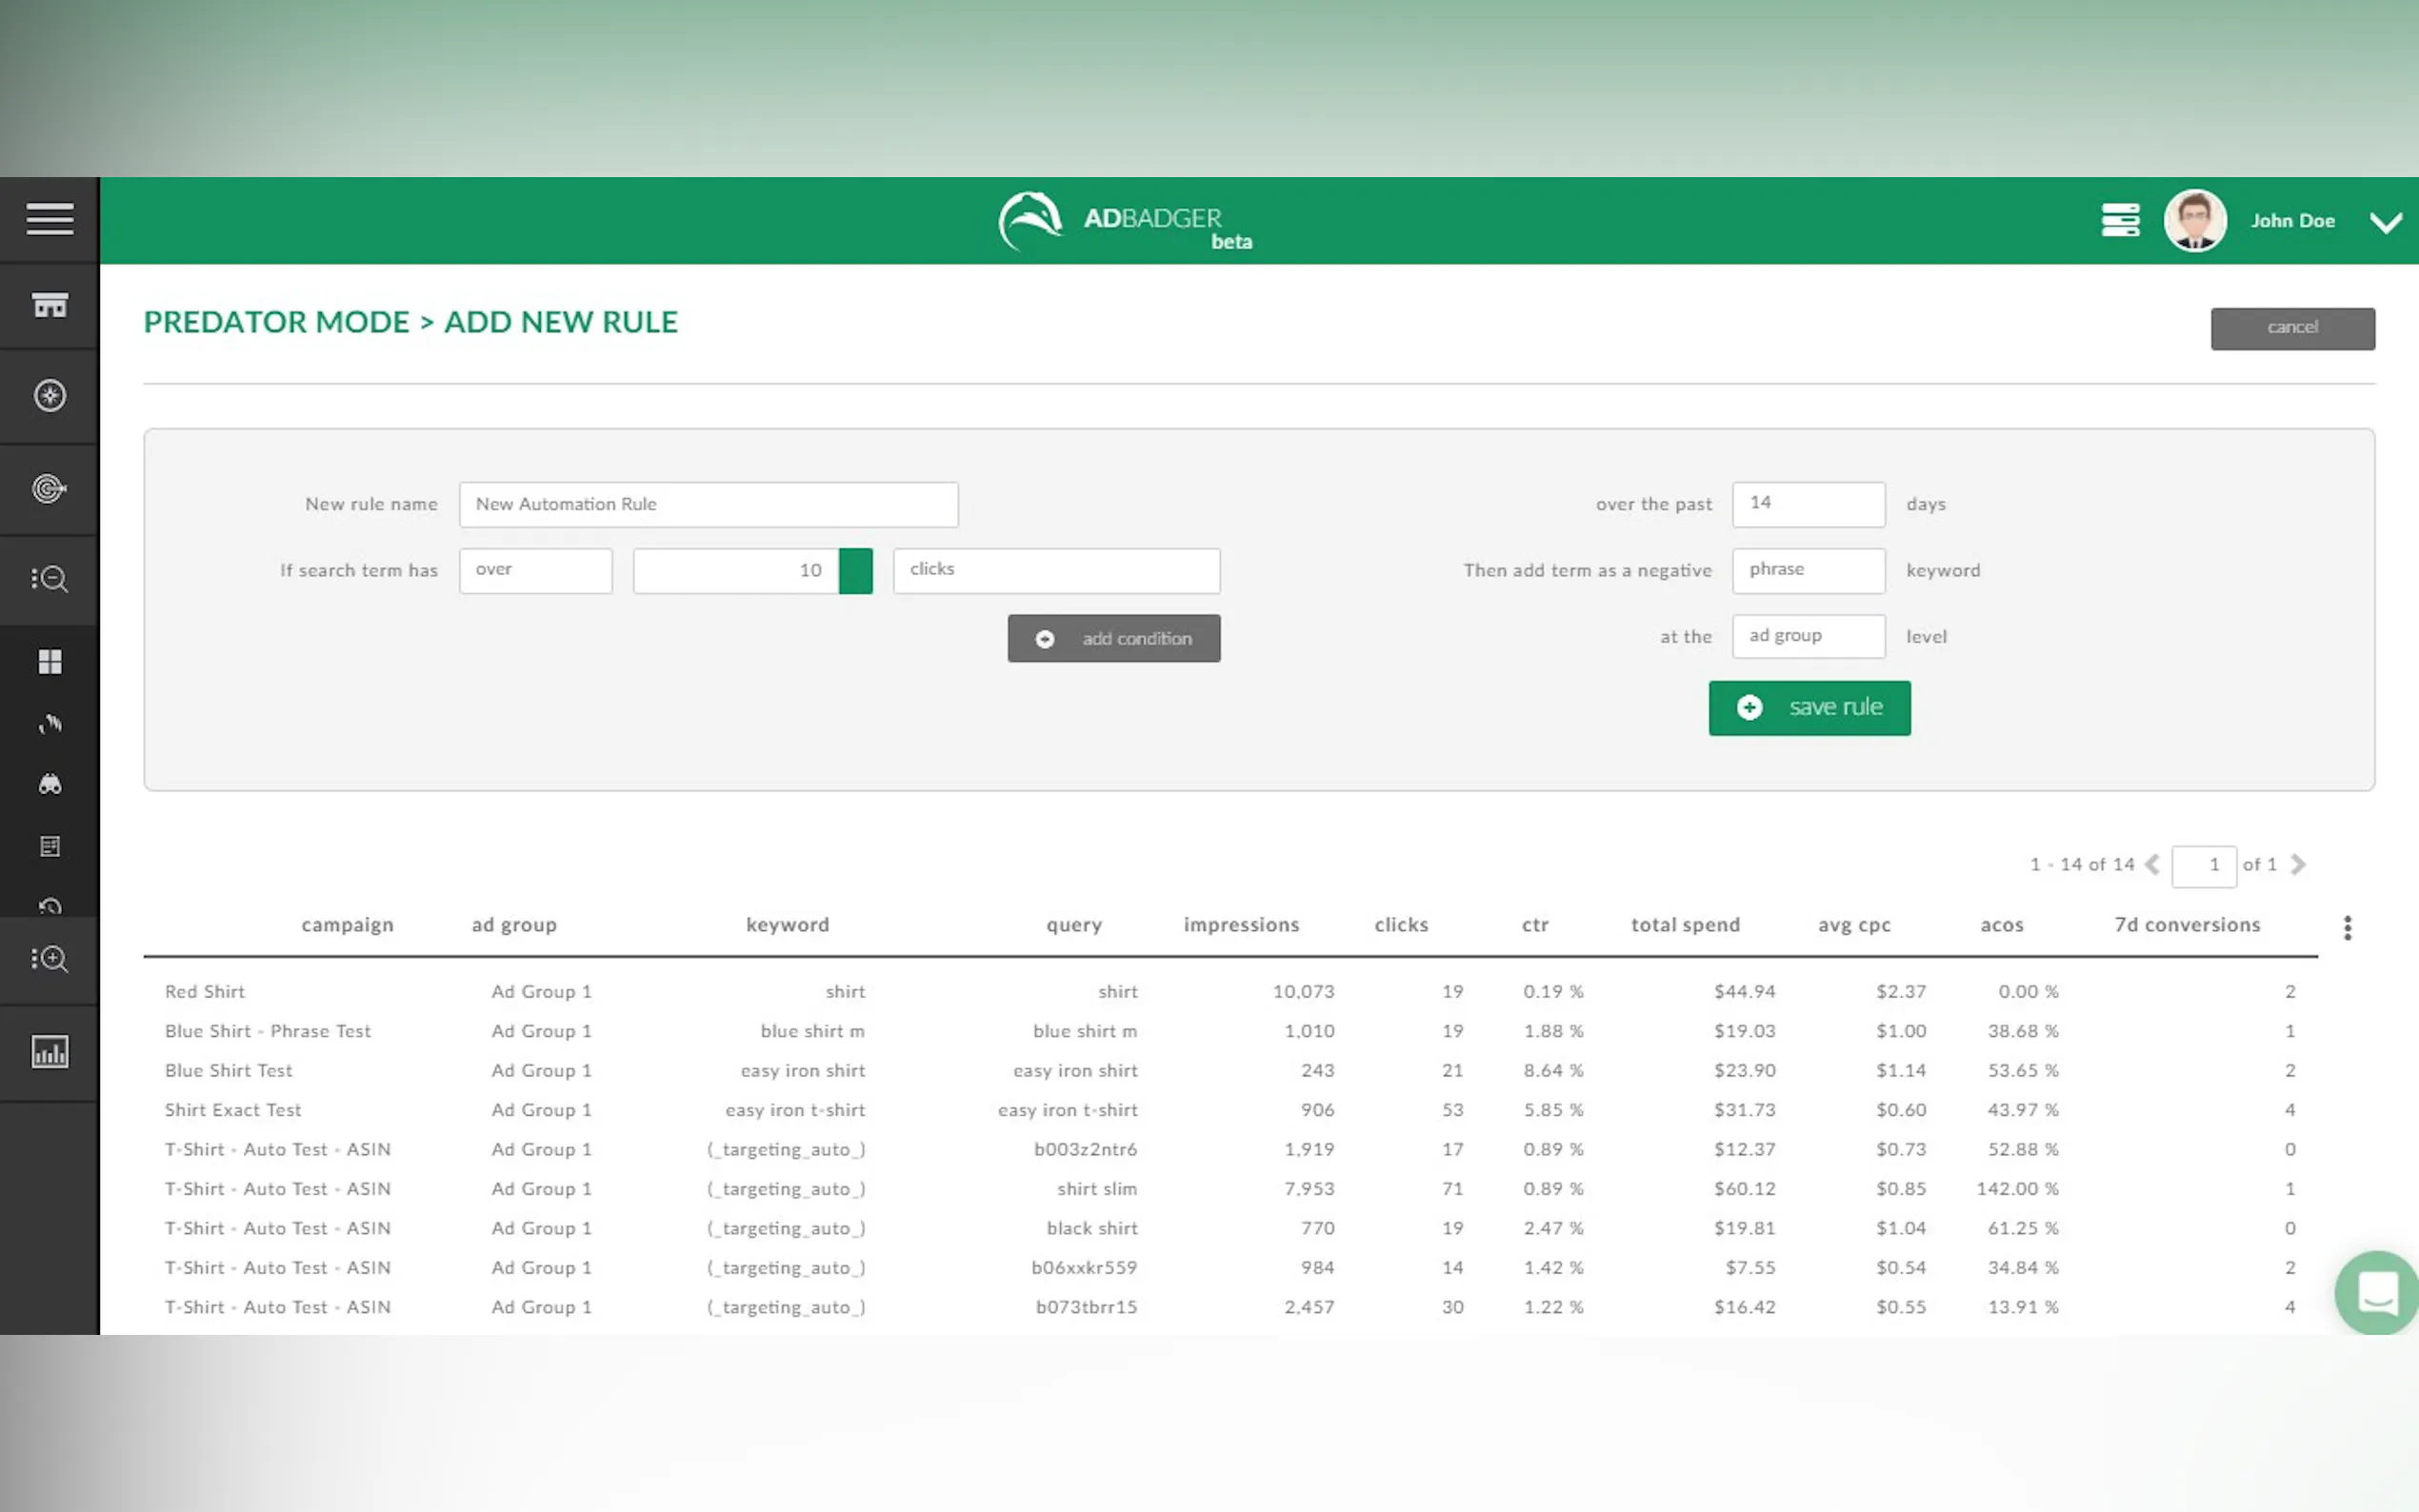Open the four-square grid dashboard icon

coord(49,661)
